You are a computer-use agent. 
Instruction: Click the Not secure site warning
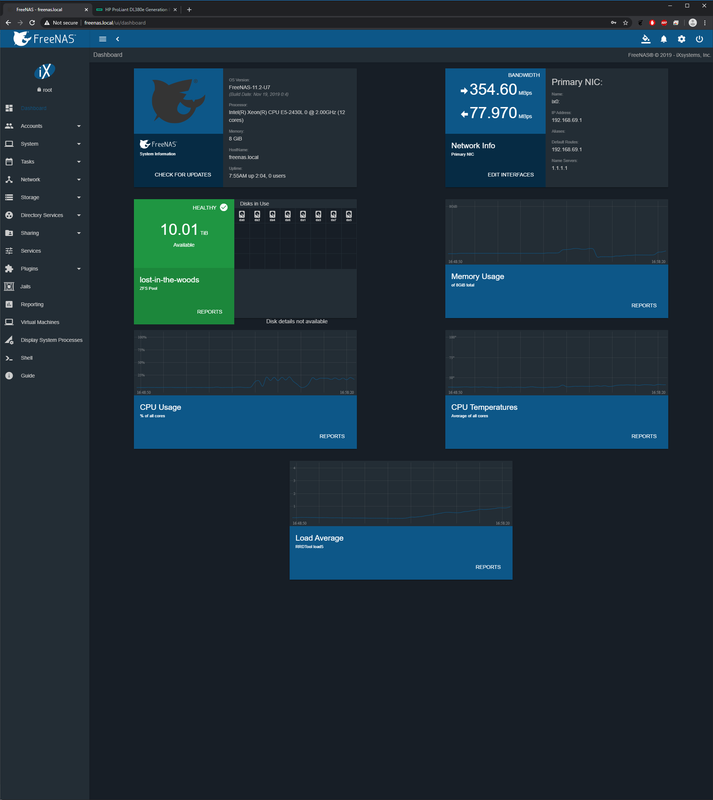[x=61, y=23]
